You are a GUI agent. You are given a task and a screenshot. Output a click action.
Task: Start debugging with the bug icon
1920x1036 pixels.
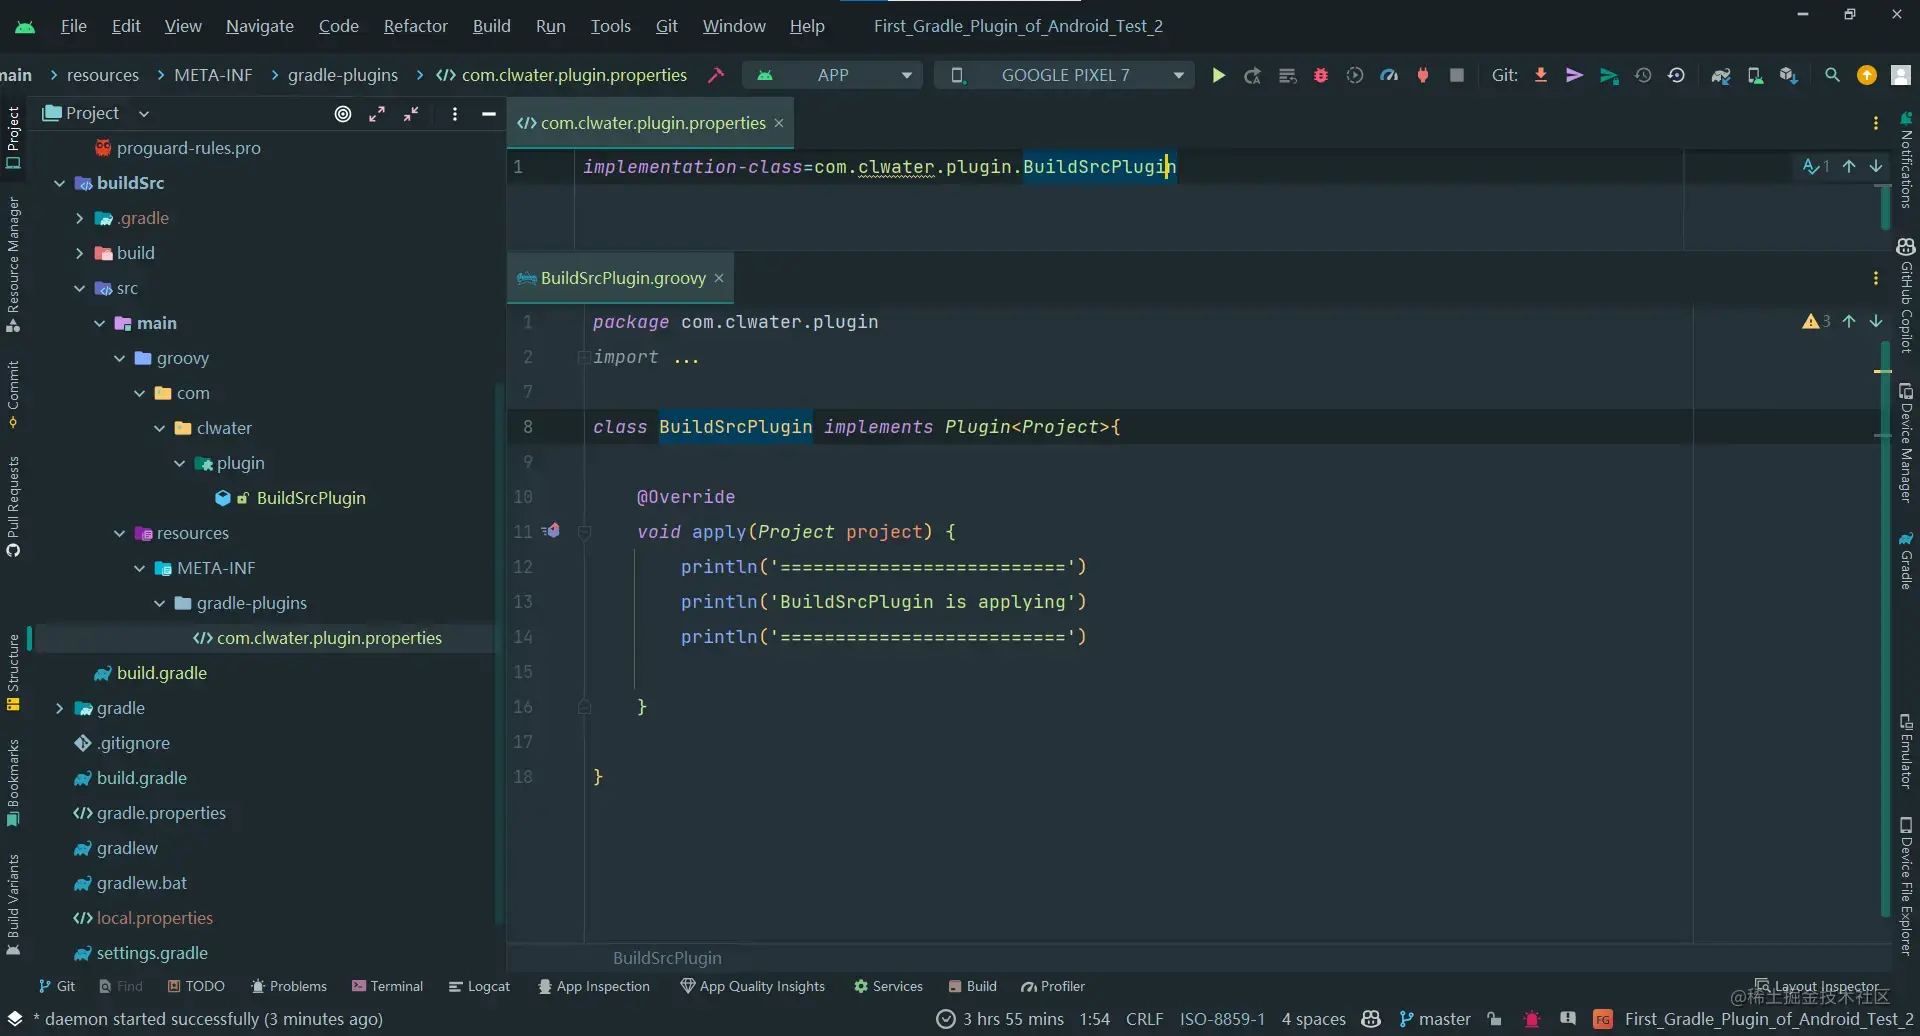click(1321, 75)
